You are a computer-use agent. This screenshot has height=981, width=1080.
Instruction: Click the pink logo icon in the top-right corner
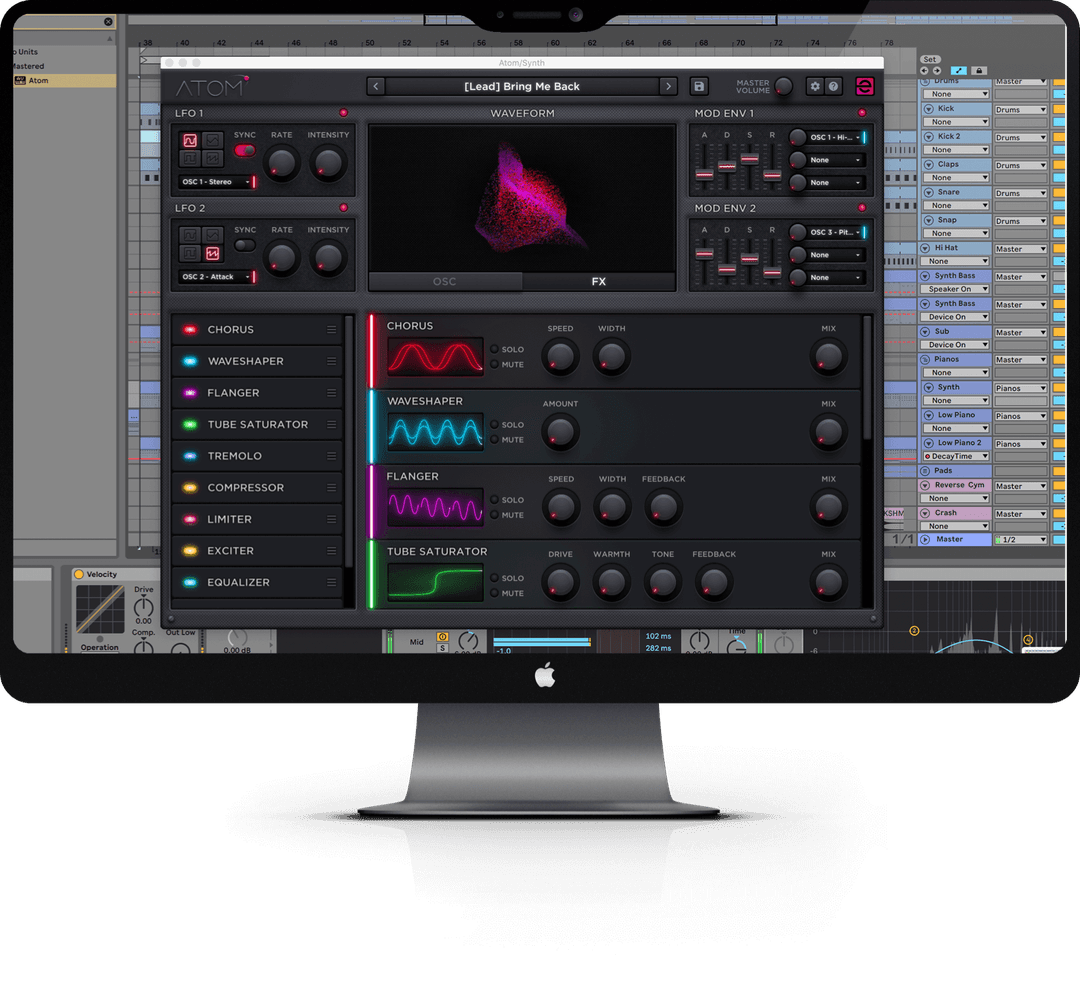[866, 86]
